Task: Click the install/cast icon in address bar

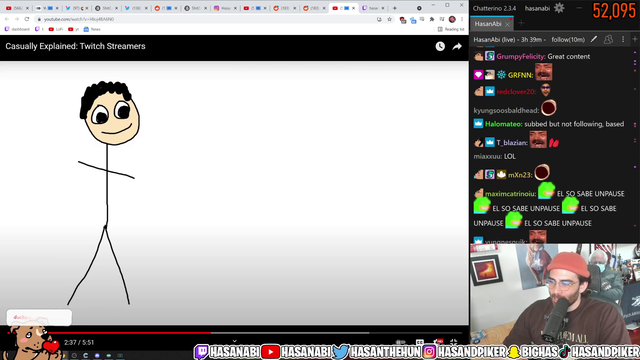Action: [x=380, y=19]
